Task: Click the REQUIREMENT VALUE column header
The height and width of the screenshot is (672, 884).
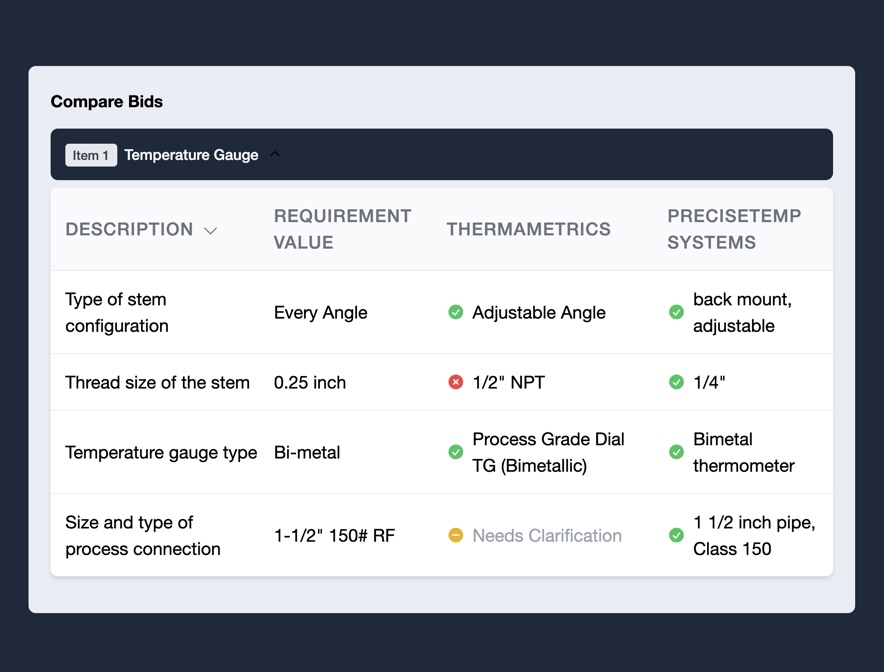Action: pos(342,229)
